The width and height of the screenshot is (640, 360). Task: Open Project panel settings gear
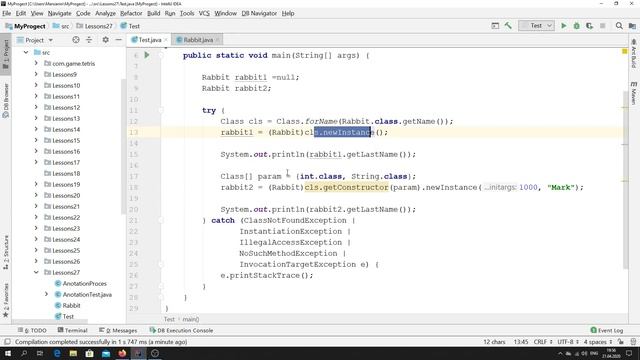105,40
